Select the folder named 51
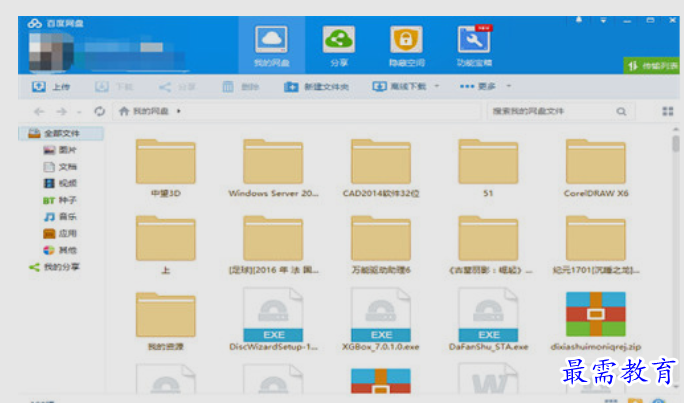 [488, 168]
